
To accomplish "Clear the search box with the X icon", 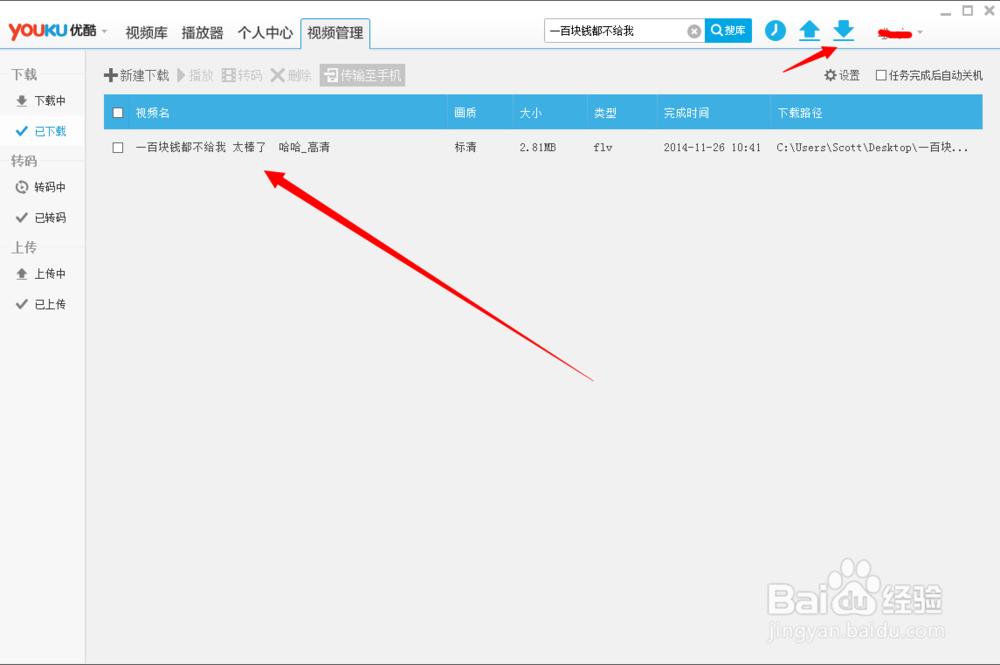I will click(694, 30).
